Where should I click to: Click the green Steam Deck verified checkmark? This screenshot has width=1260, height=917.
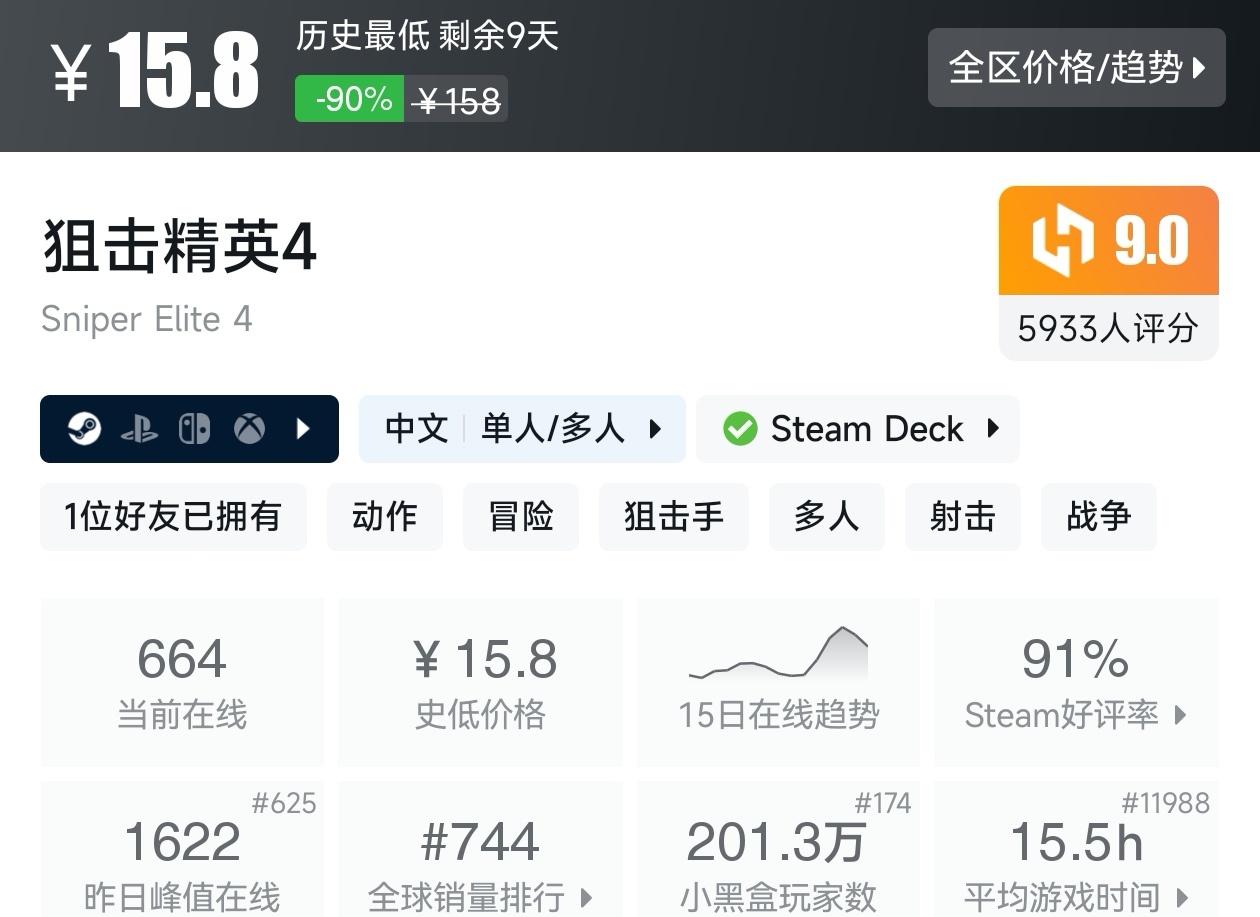(x=740, y=429)
